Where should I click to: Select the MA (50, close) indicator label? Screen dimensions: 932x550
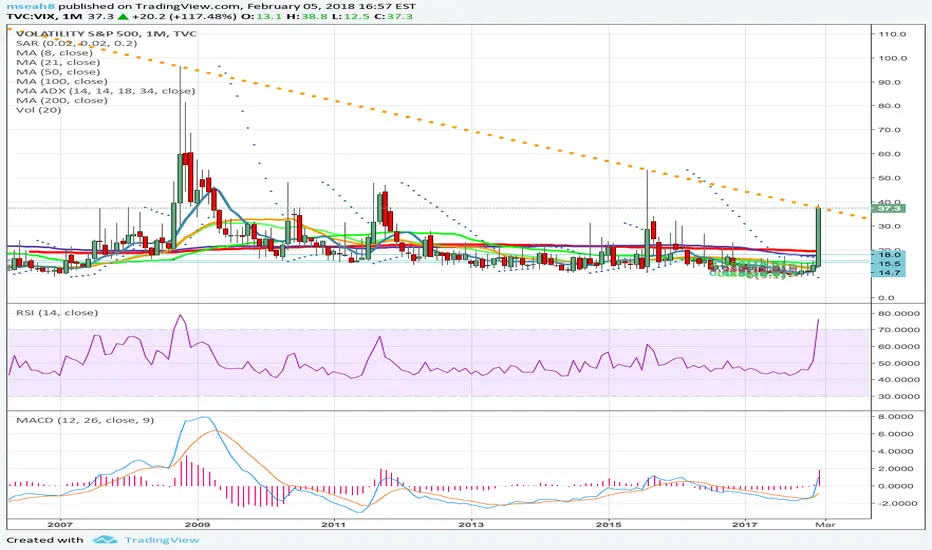click(x=58, y=71)
